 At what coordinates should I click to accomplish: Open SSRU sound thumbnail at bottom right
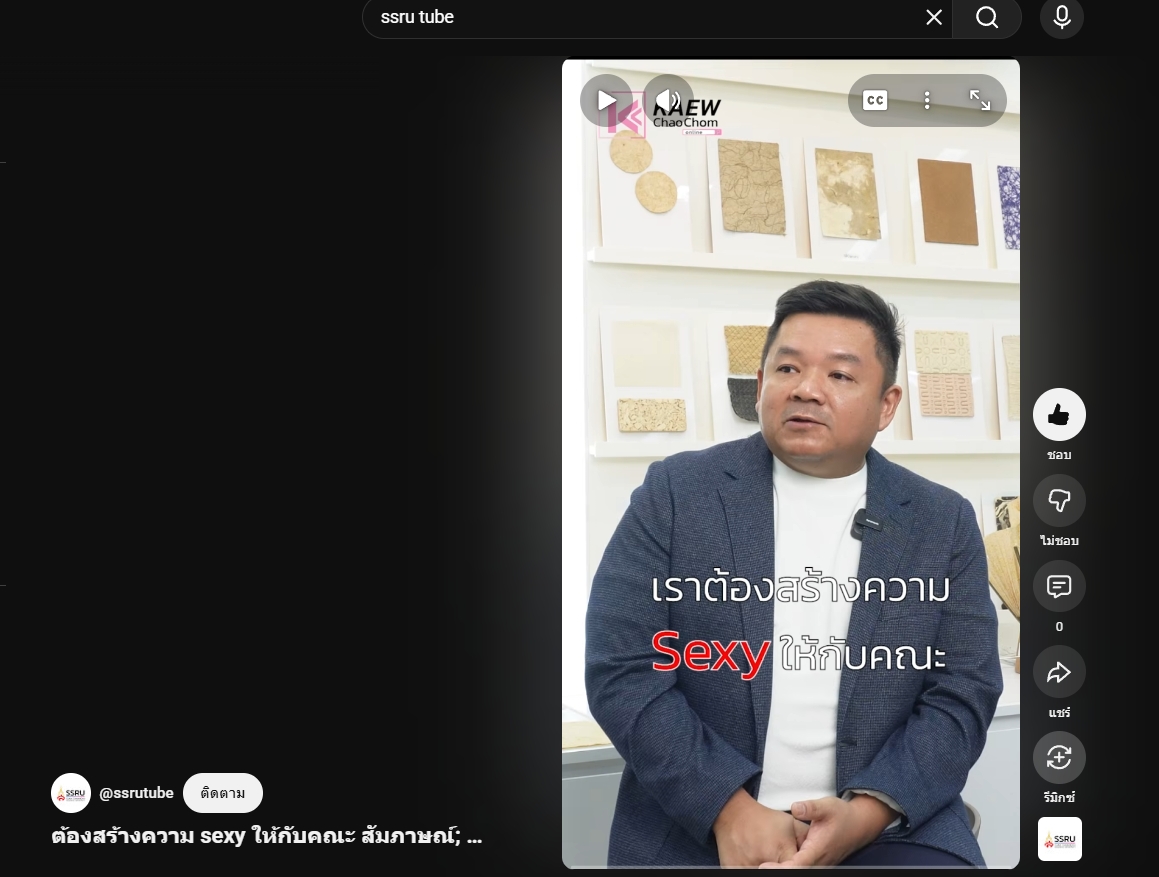click(1059, 839)
